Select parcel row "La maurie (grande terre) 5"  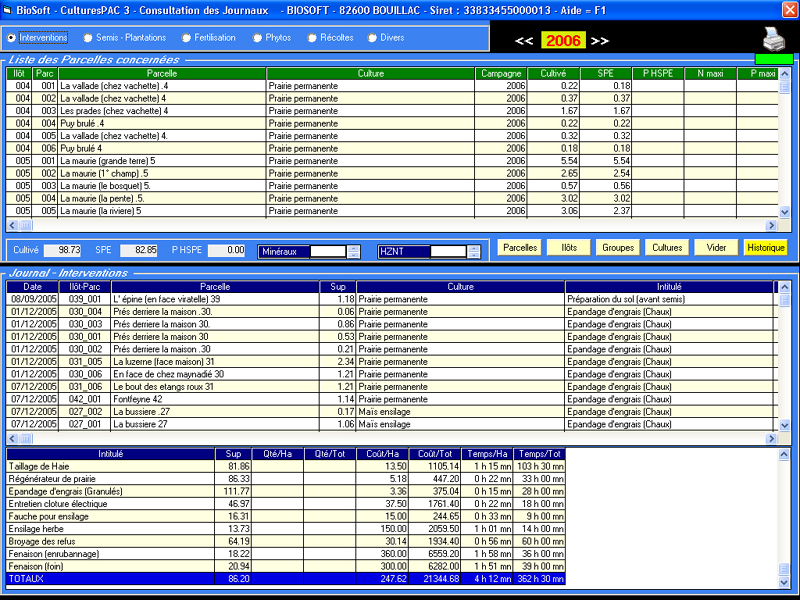point(392,161)
